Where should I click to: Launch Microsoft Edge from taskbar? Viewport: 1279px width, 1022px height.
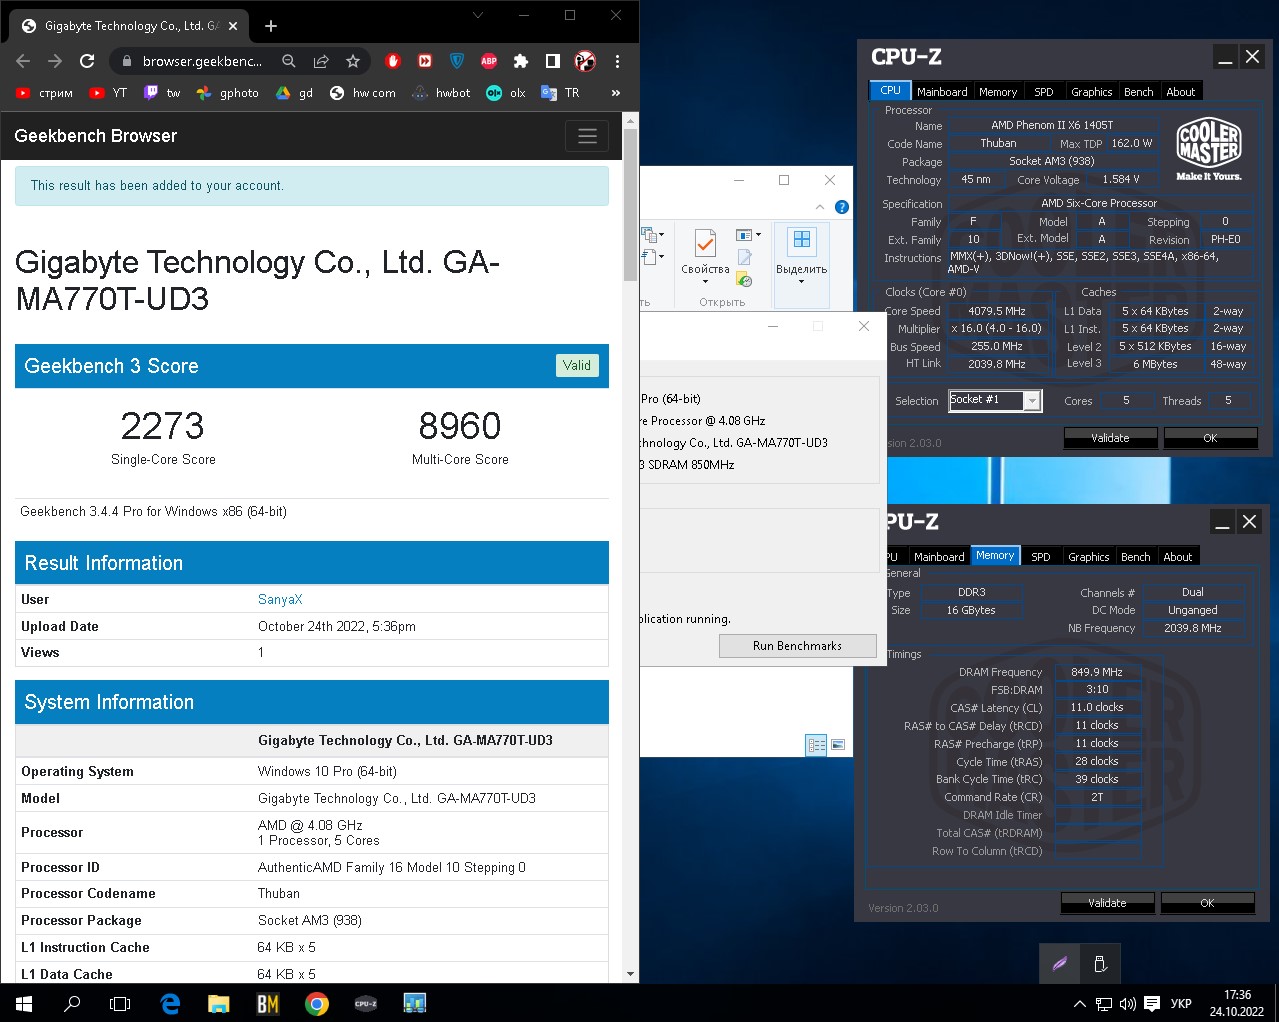point(170,1003)
